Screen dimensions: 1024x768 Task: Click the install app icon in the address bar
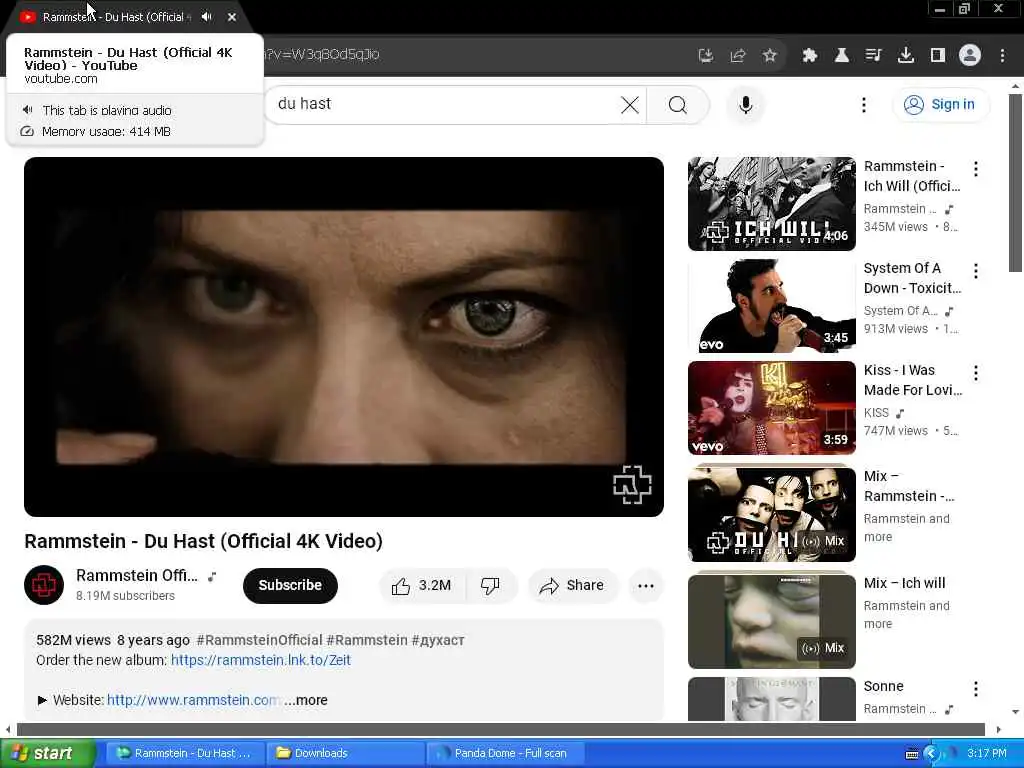[705, 56]
